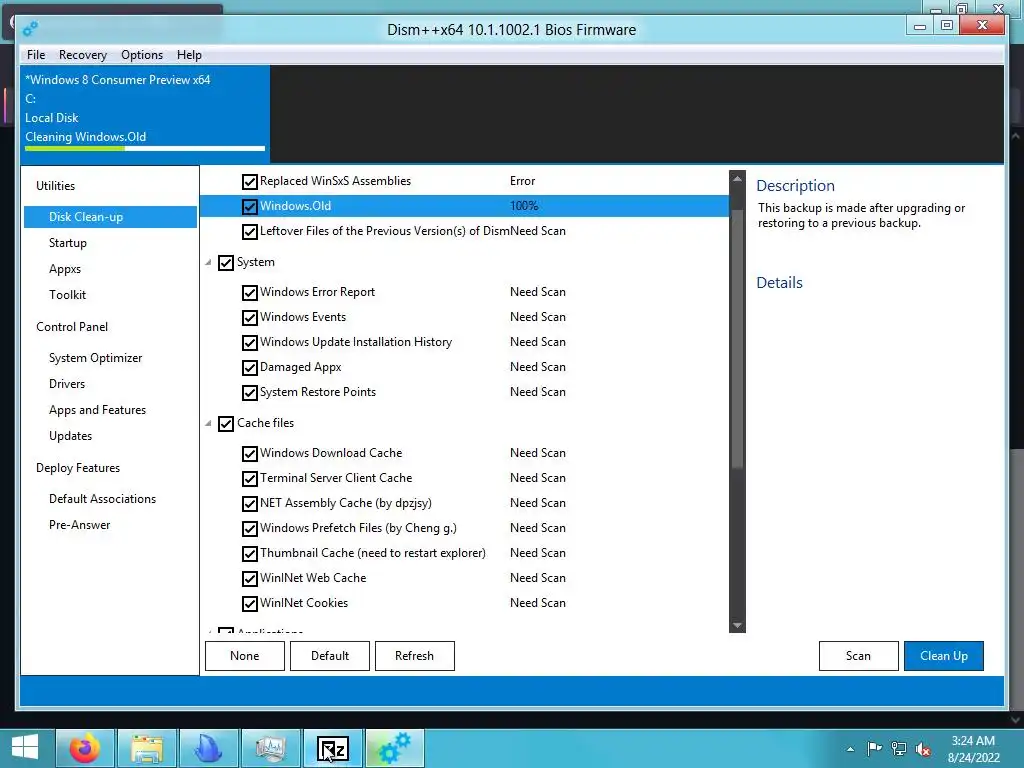1024x768 pixels.
Task: Open the Appxs section
Action: coord(65,269)
